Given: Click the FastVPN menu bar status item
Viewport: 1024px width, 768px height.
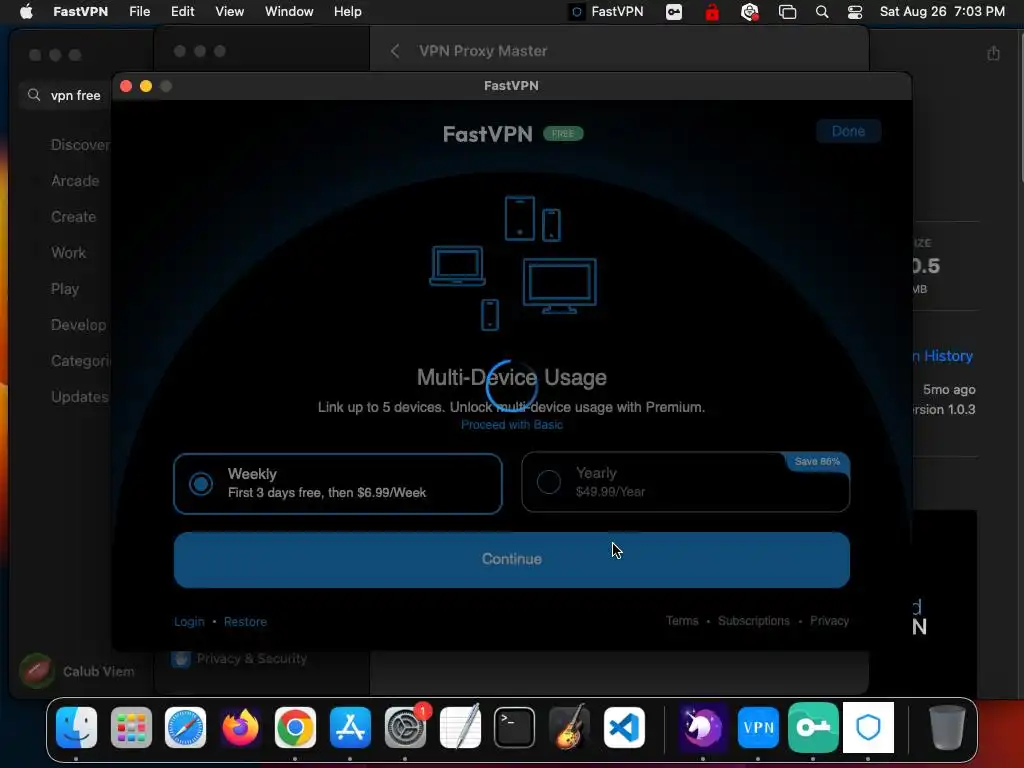Looking at the screenshot, I should [607, 12].
